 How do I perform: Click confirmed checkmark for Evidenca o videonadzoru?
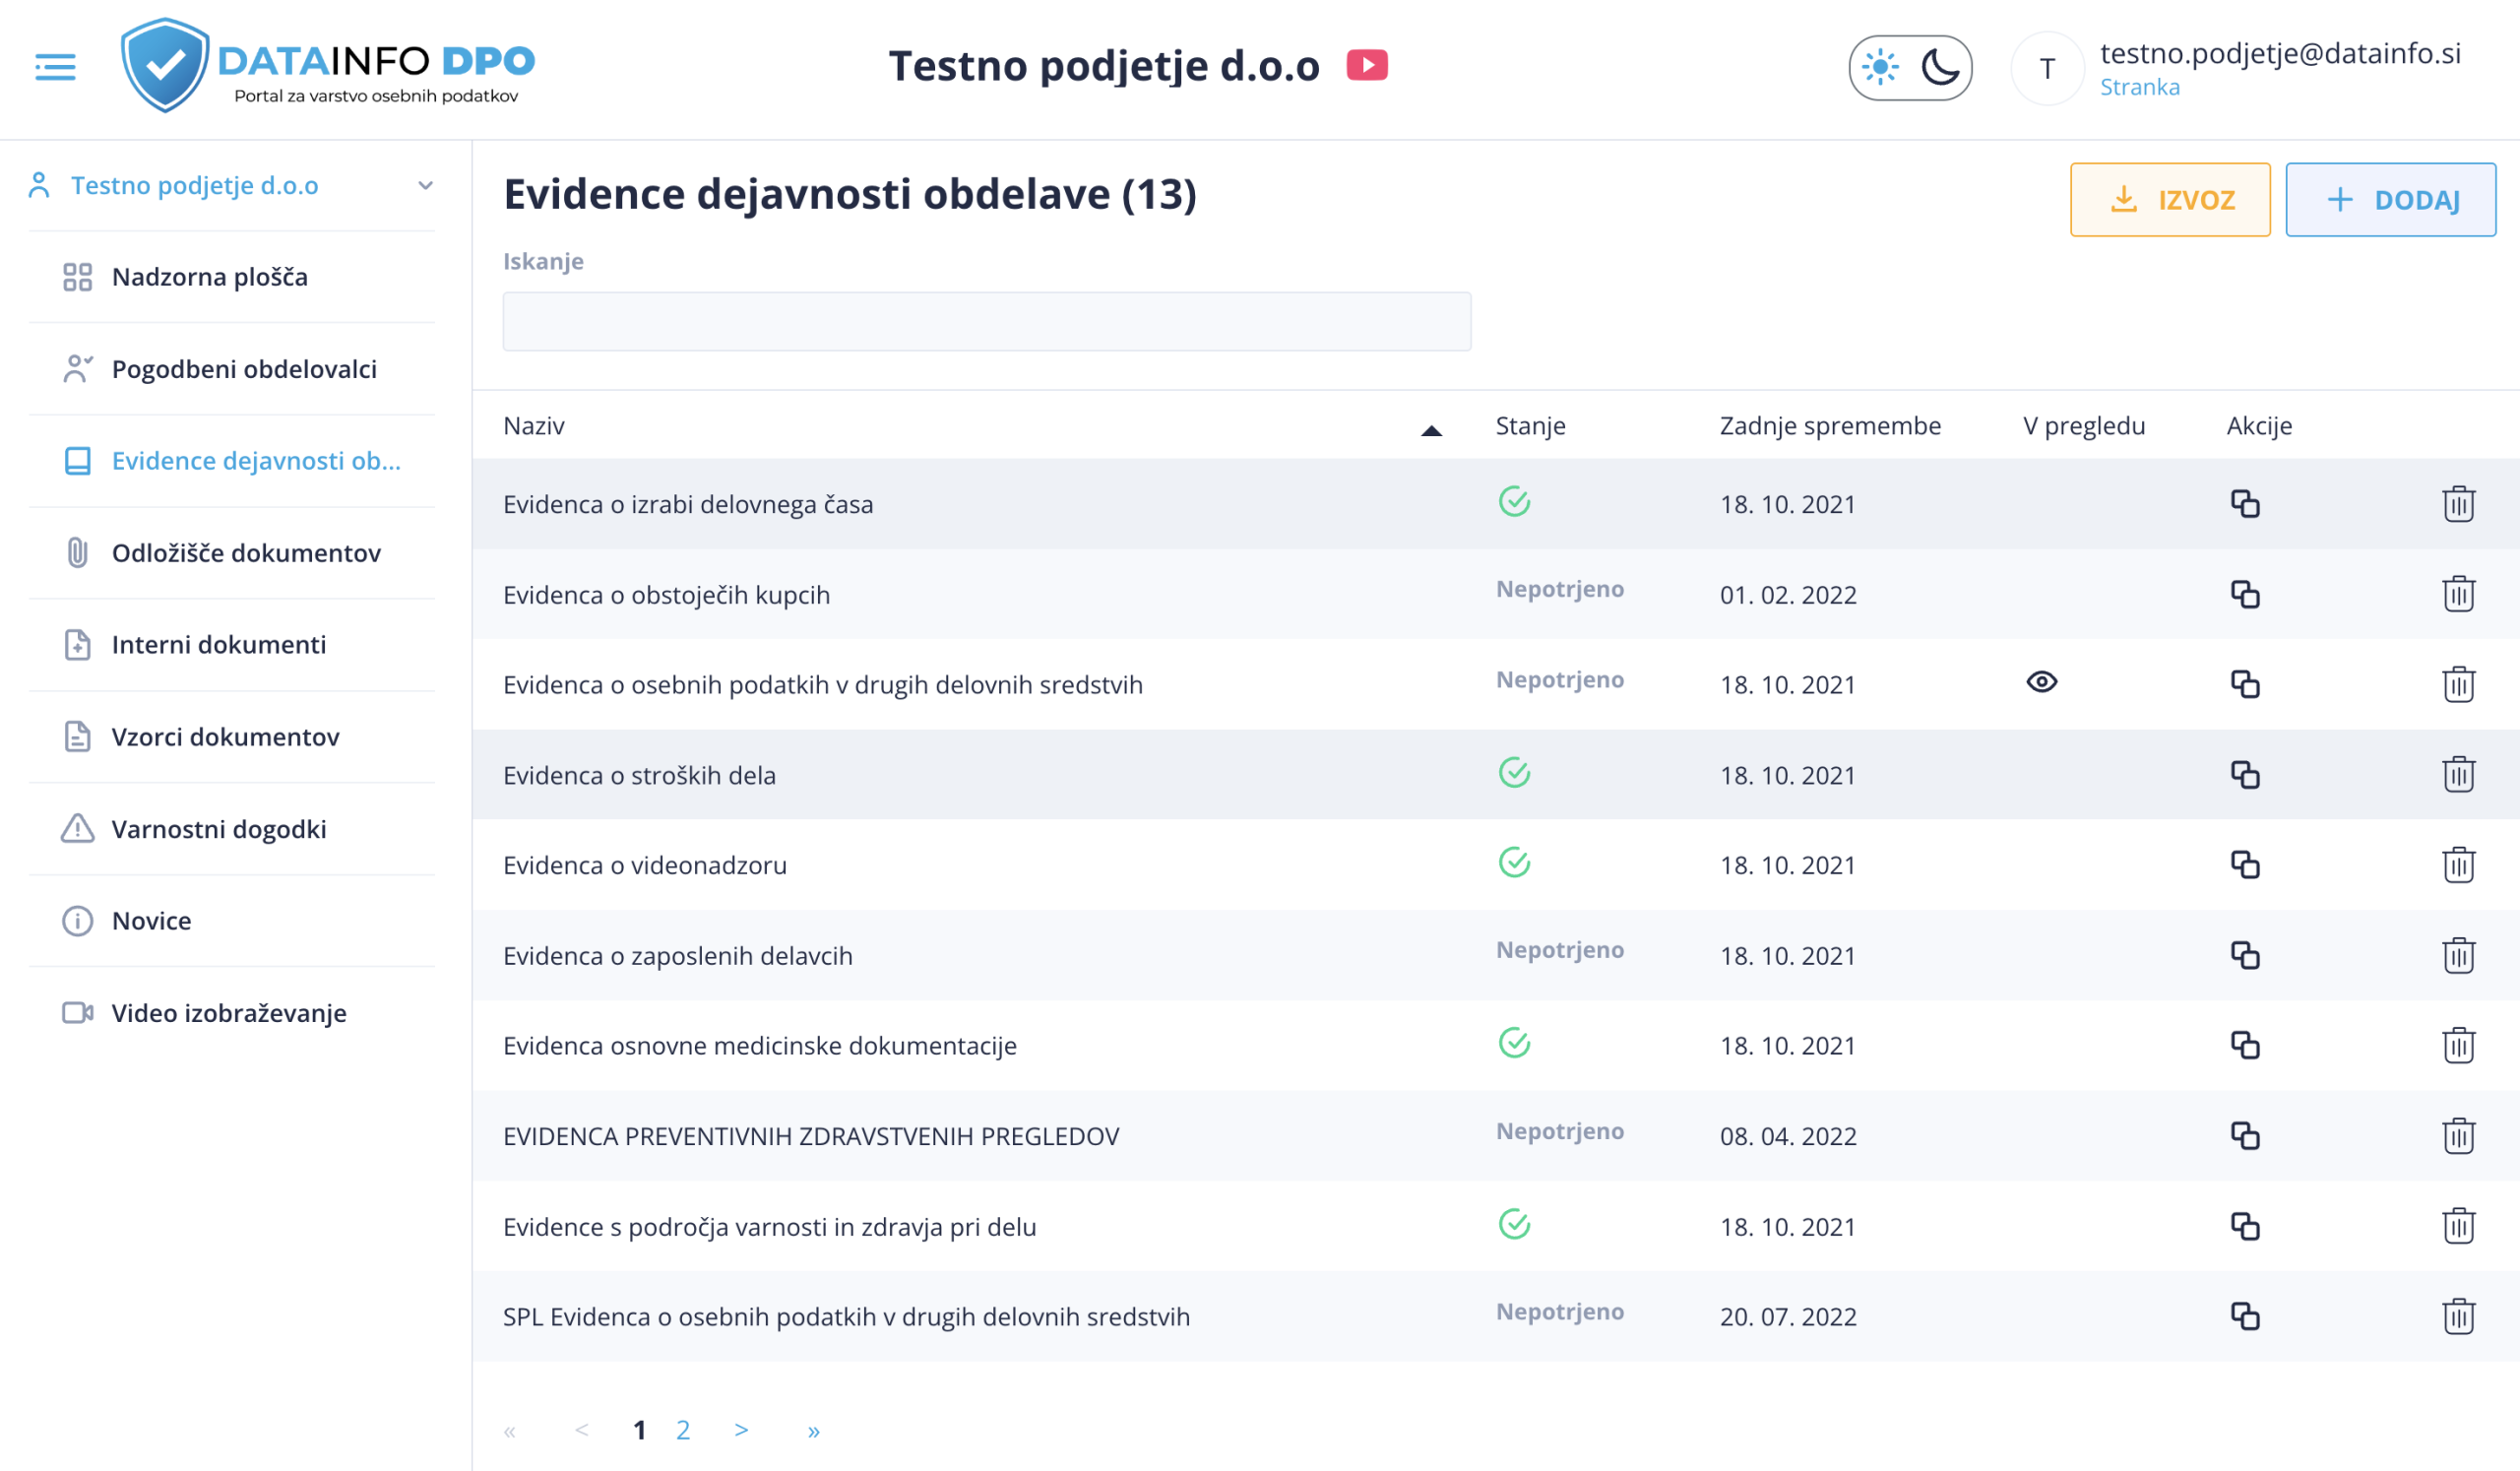tap(1514, 862)
